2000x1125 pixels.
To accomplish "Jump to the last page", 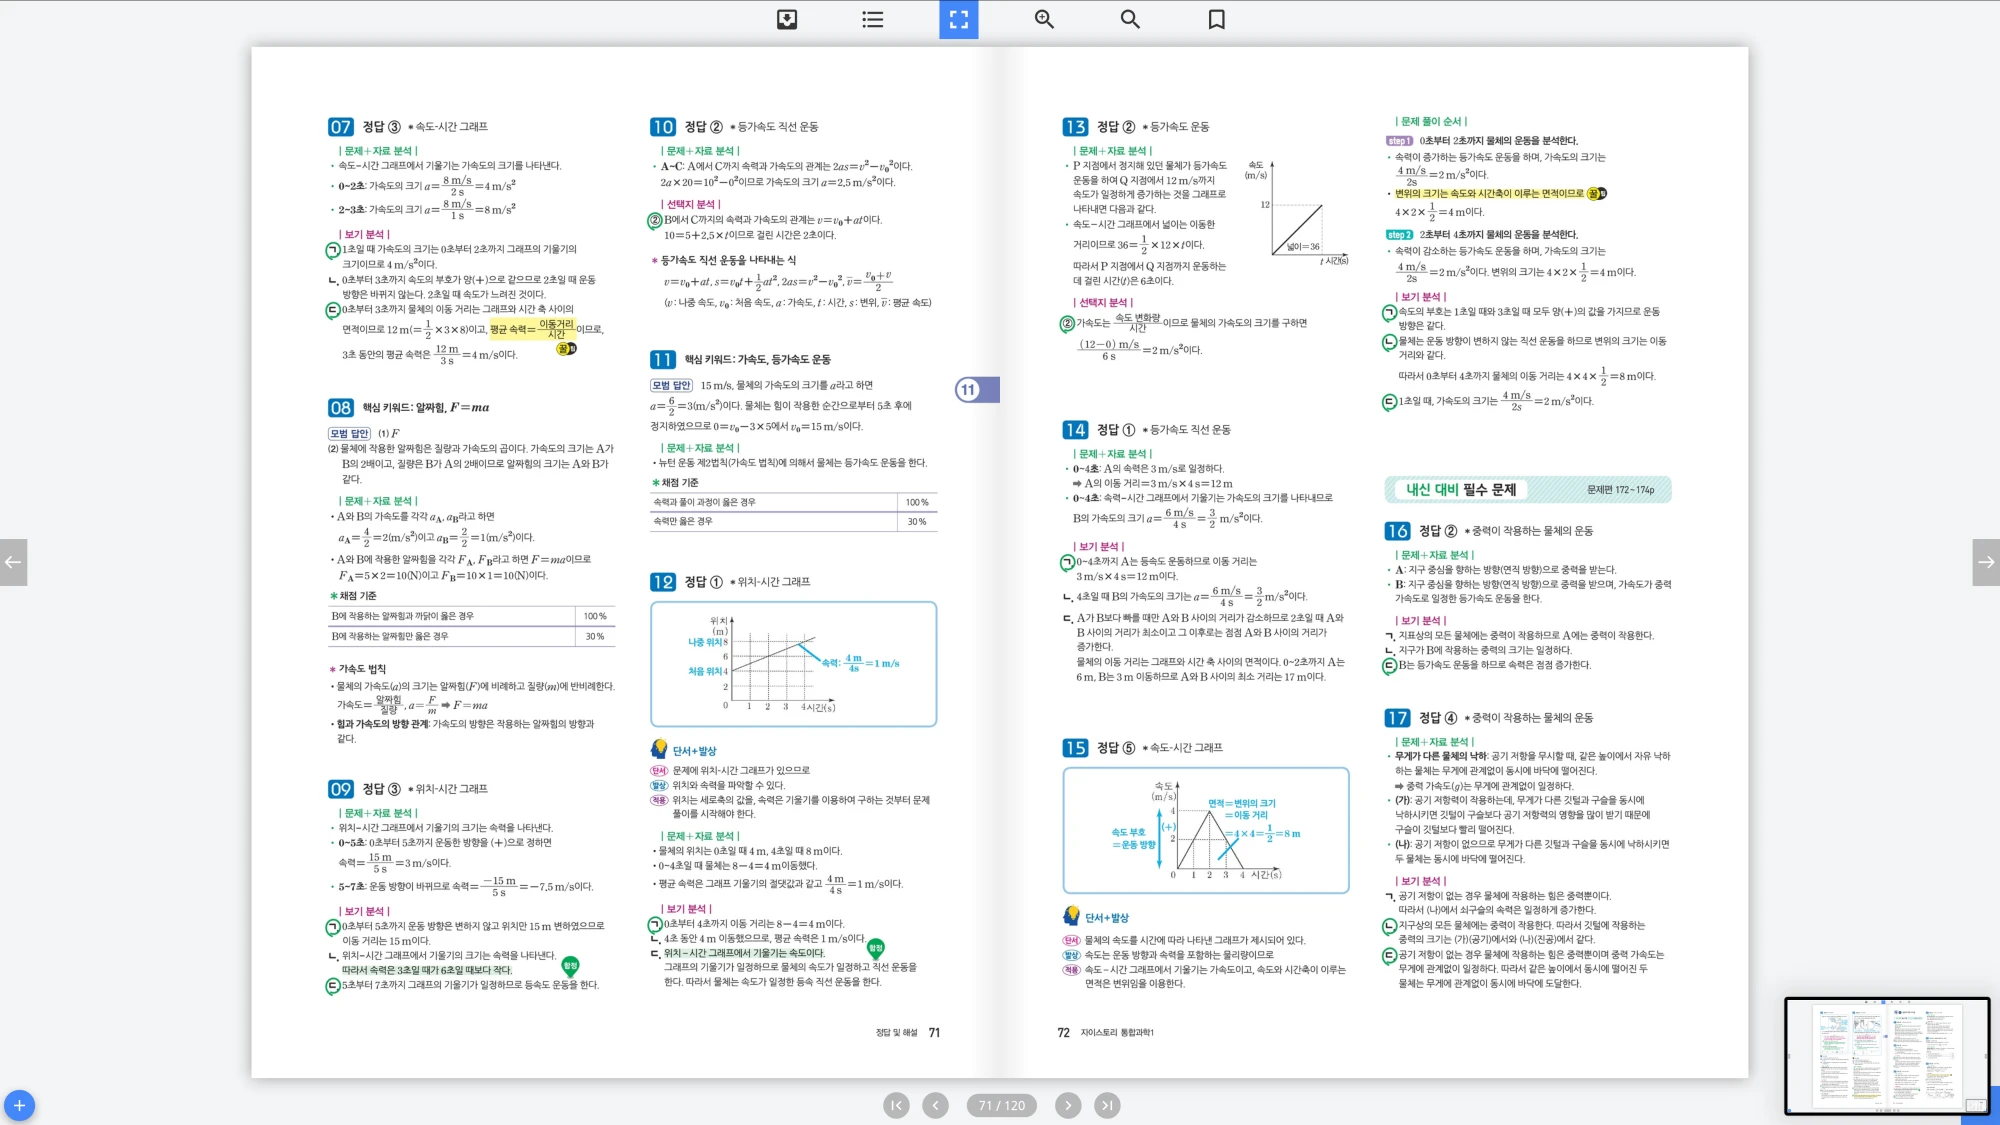I will point(1106,1105).
